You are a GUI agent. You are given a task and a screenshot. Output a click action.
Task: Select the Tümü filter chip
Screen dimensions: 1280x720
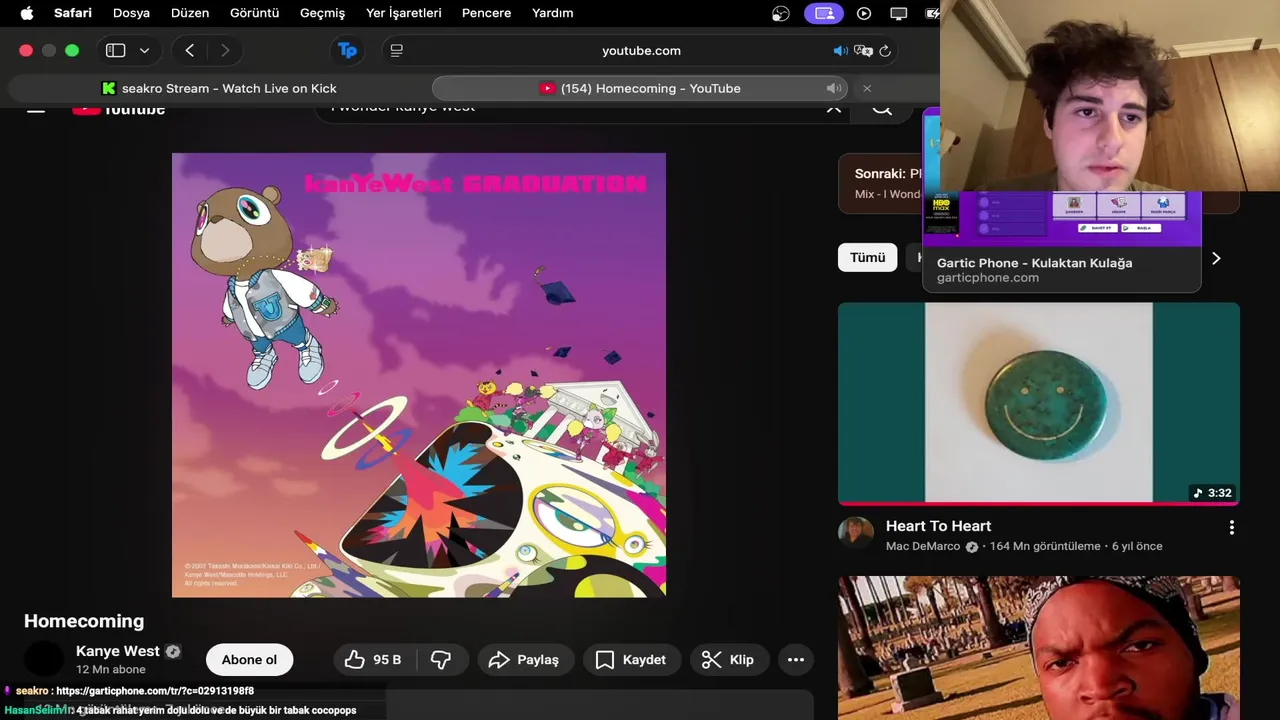click(x=867, y=258)
